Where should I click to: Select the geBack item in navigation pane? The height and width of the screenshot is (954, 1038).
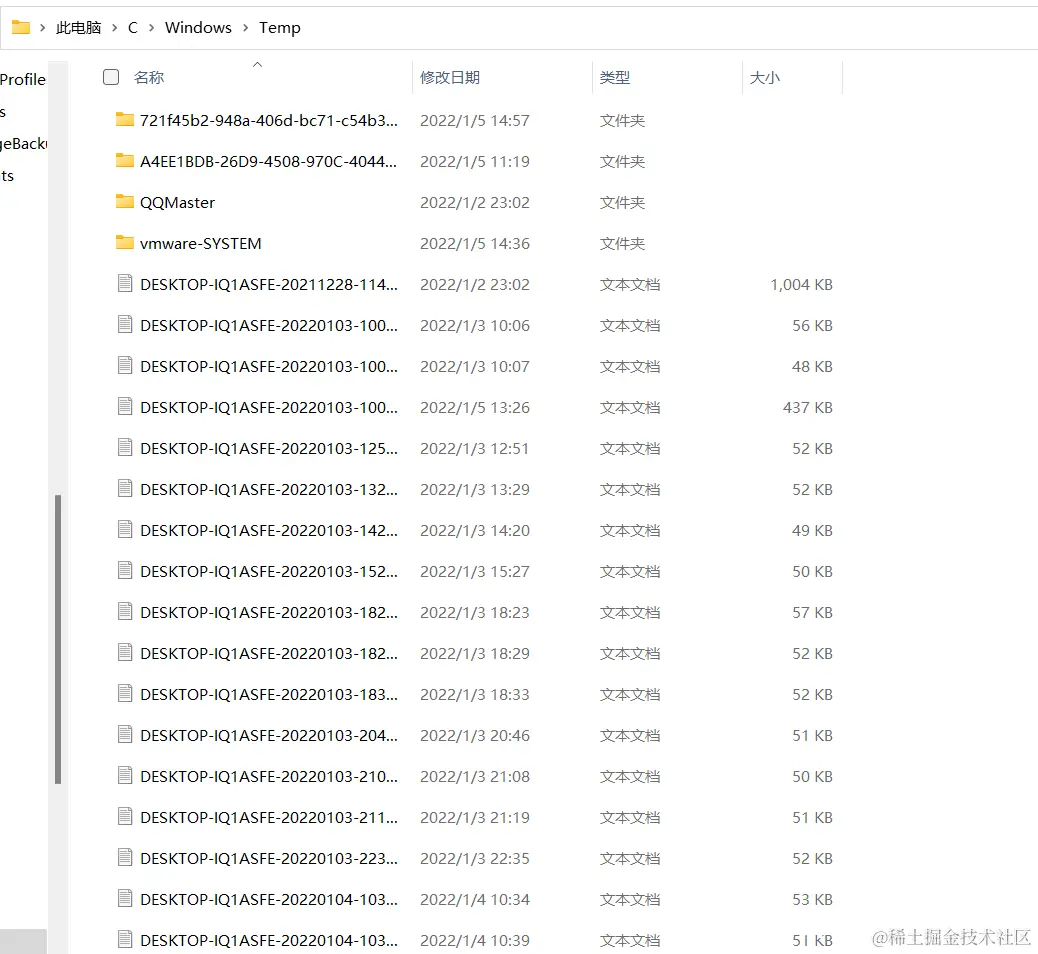23,144
